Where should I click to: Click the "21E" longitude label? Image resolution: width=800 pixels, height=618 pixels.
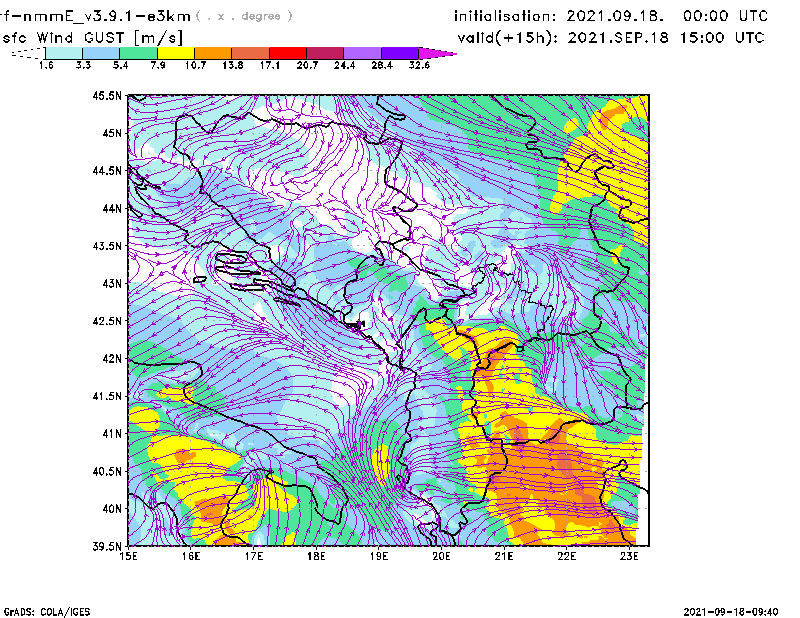click(x=504, y=556)
